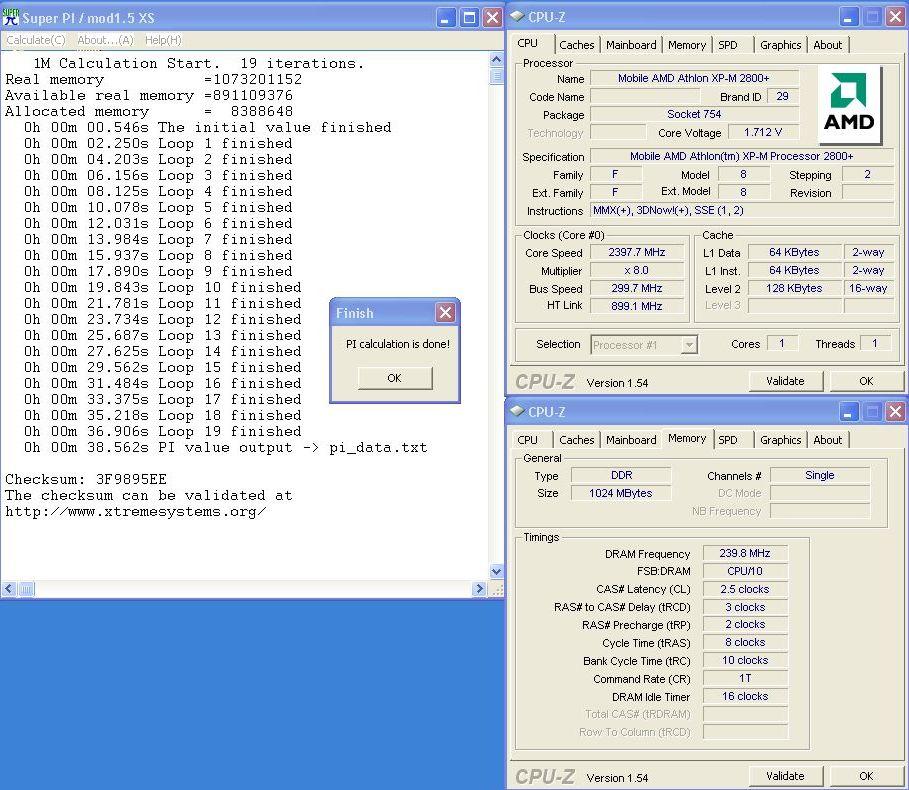The height and width of the screenshot is (790, 909).
Task: Click OK in bottom CPU-Z window
Action: click(866, 776)
